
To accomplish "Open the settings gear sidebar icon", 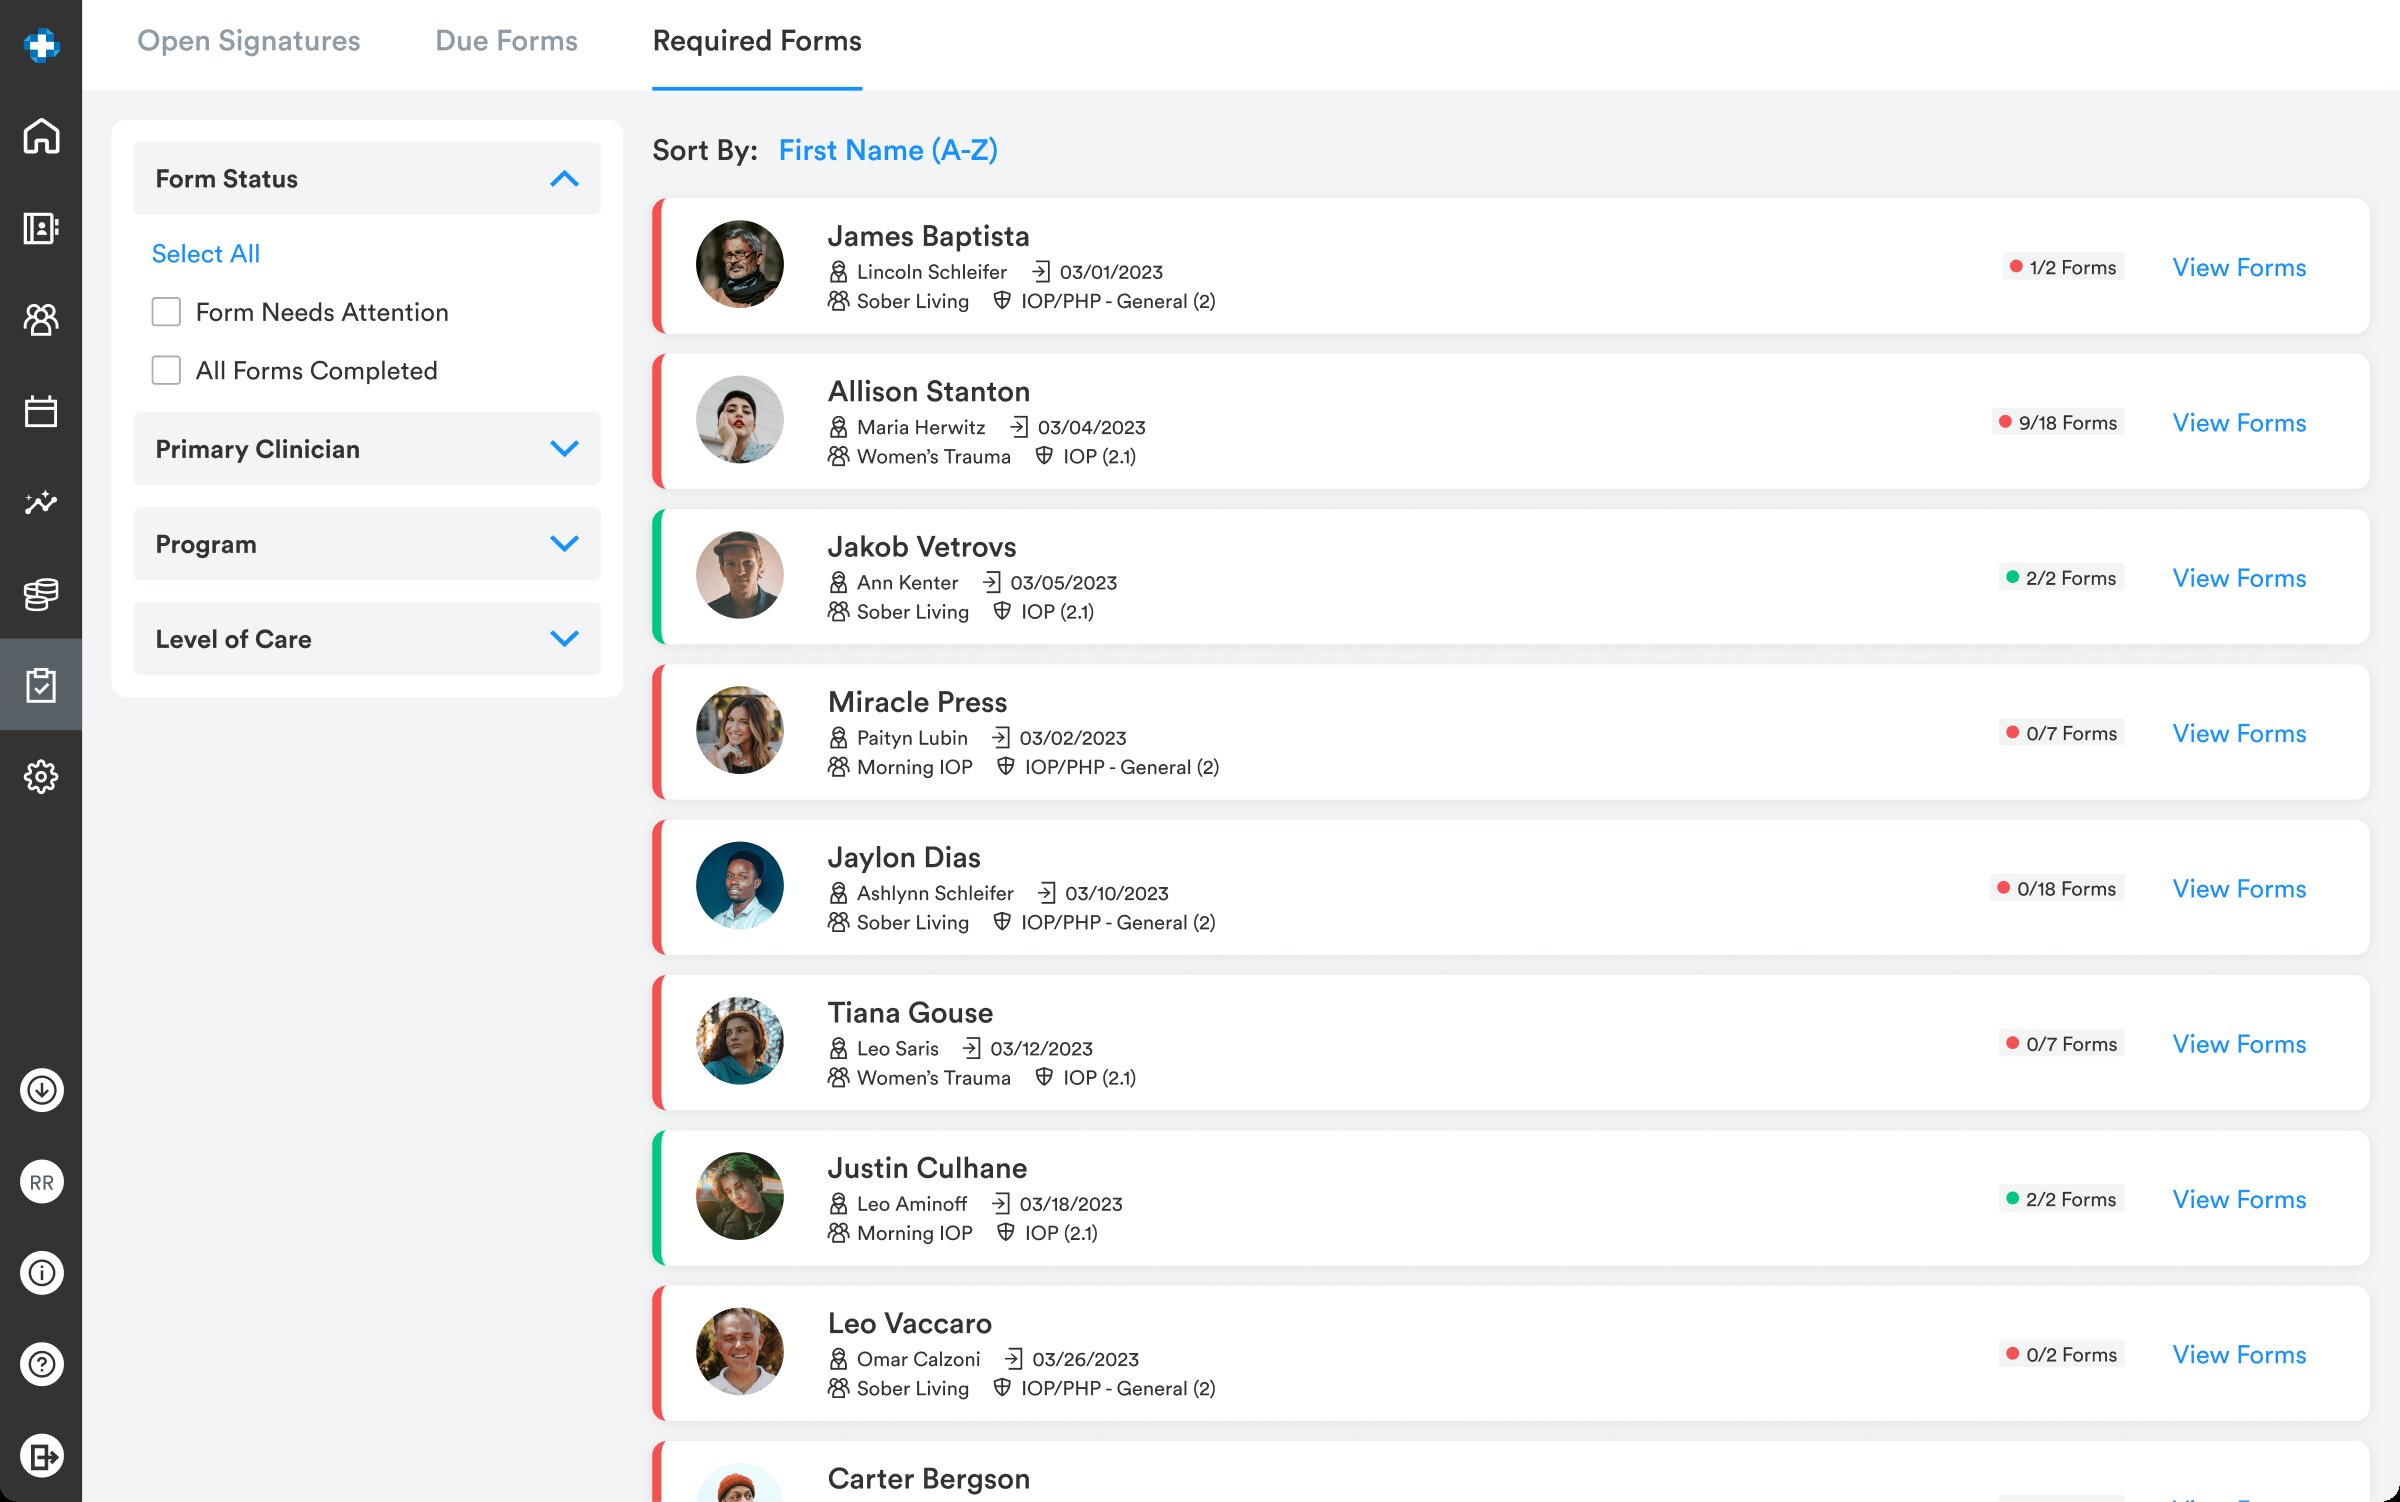I will click(41, 776).
